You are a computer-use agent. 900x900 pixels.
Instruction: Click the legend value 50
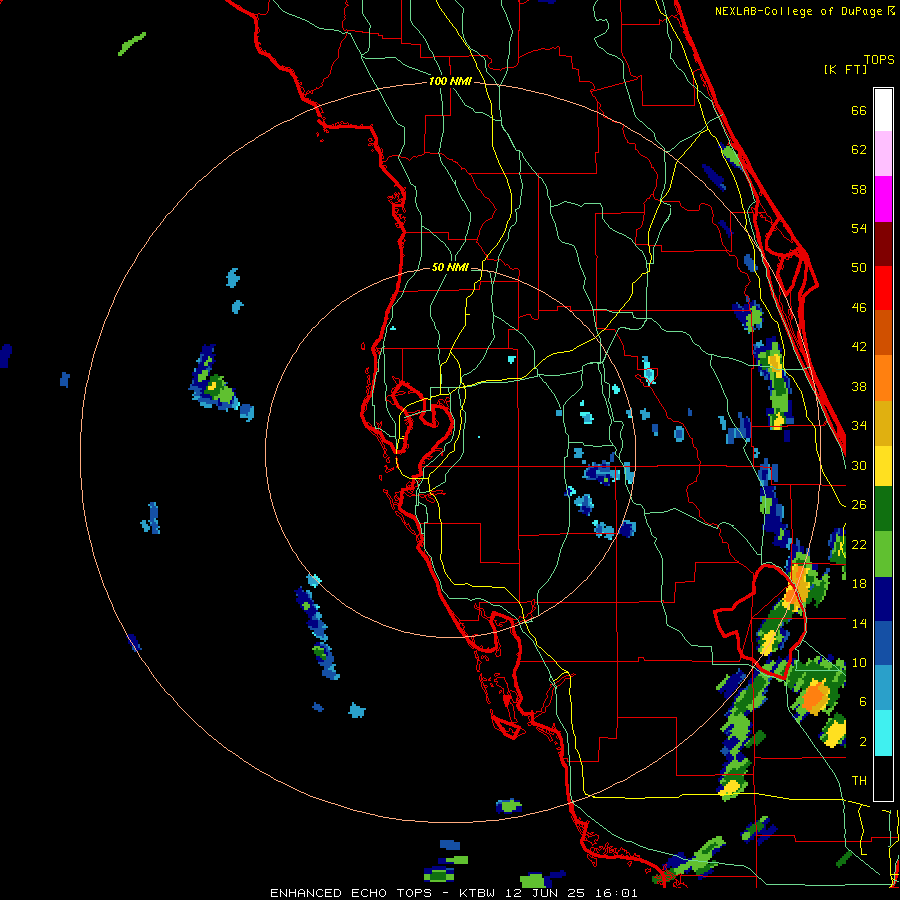pyautogui.click(x=859, y=268)
